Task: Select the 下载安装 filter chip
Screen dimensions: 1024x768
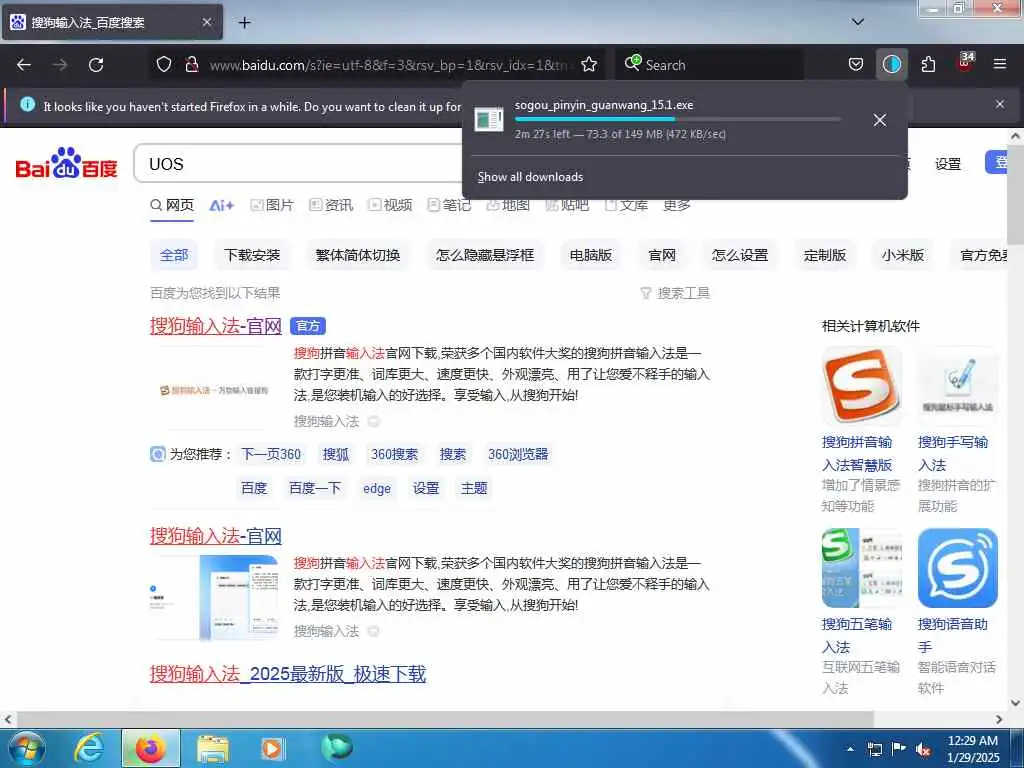Action: point(252,255)
